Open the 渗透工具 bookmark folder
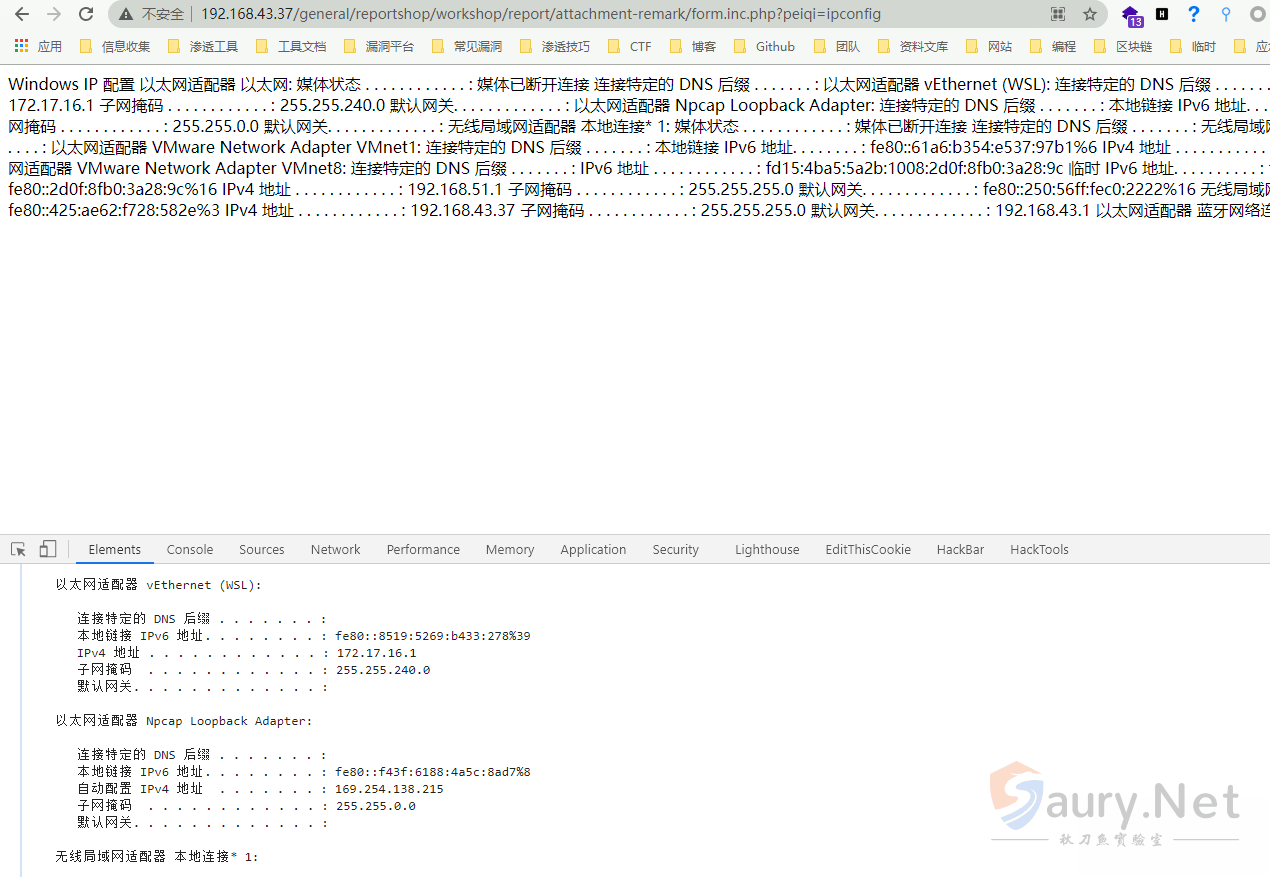 tap(203, 46)
